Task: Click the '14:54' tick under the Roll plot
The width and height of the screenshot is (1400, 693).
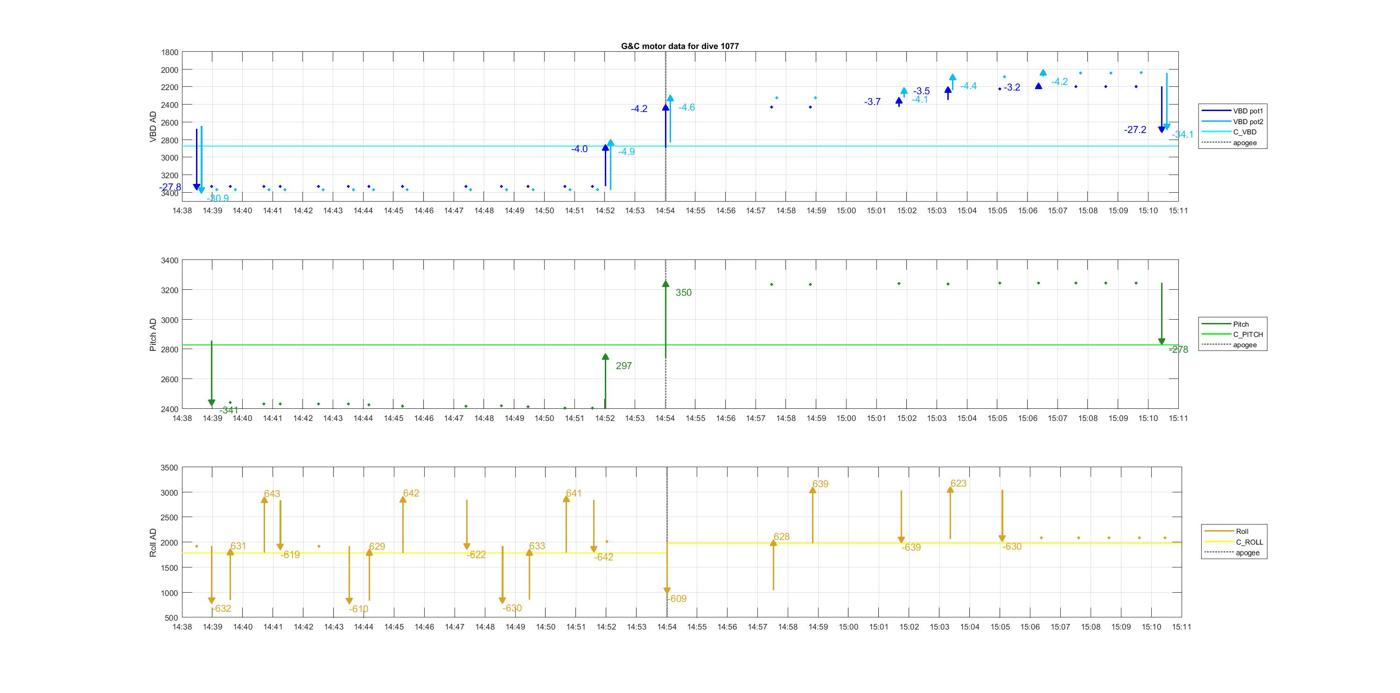Action: (x=666, y=627)
